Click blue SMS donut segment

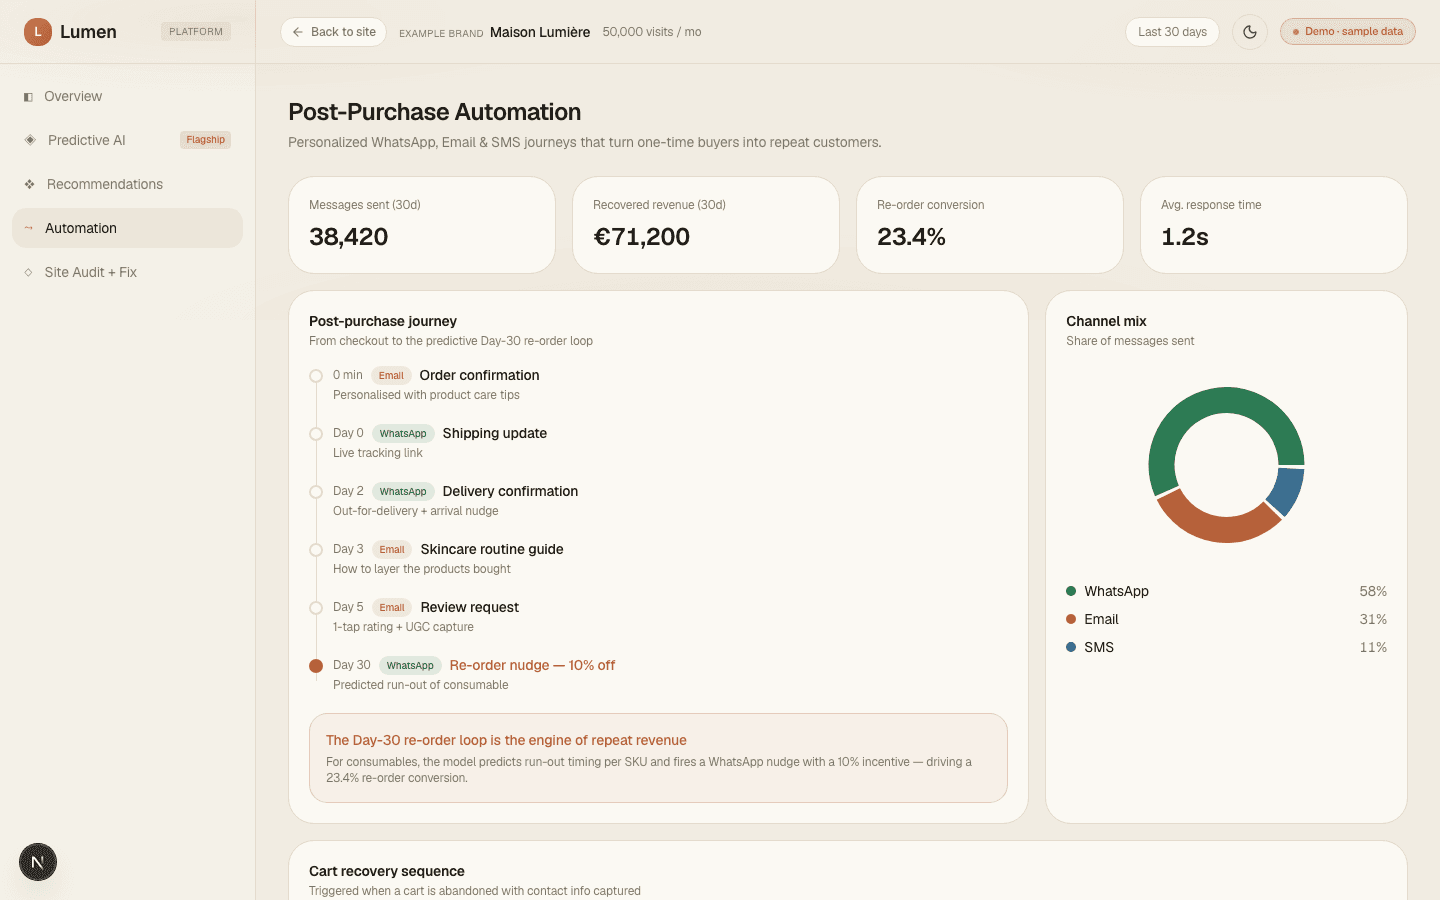point(1288,490)
